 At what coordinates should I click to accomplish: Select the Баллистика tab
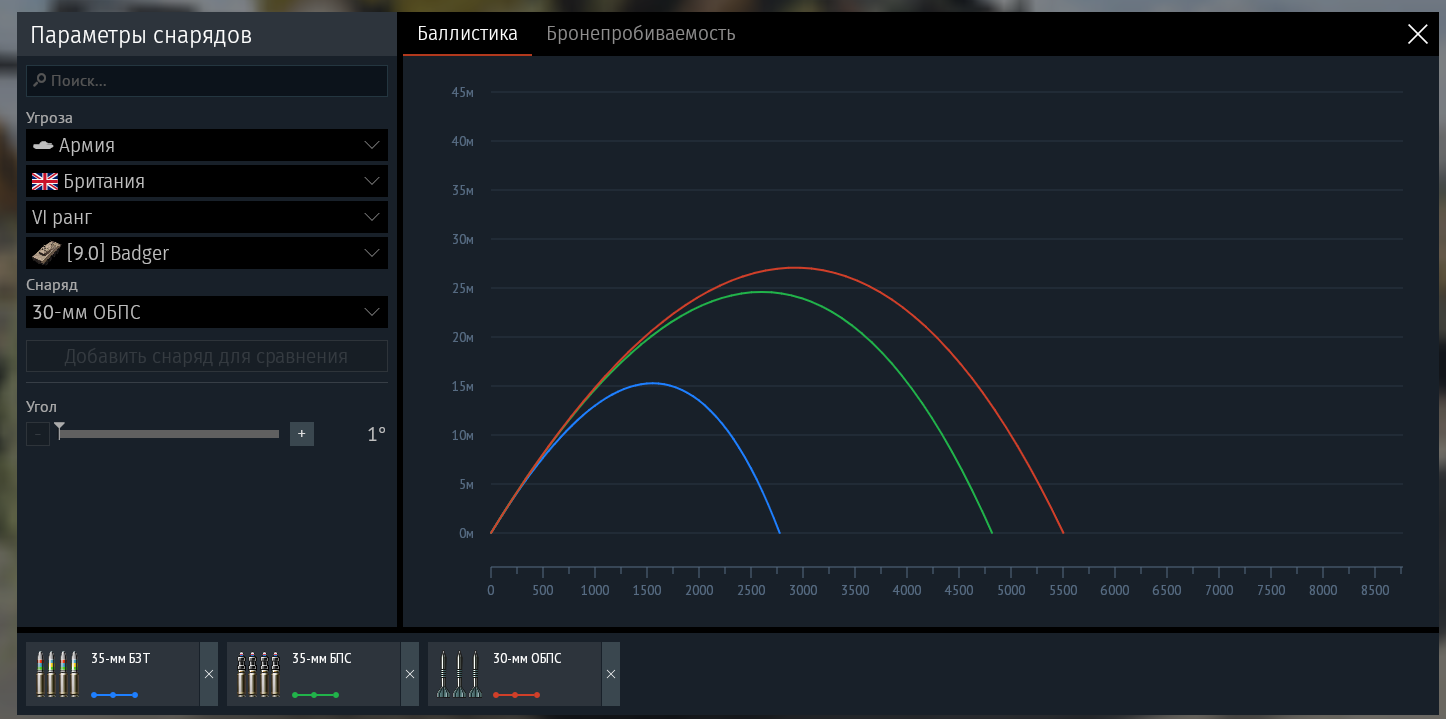tap(467, 34)
